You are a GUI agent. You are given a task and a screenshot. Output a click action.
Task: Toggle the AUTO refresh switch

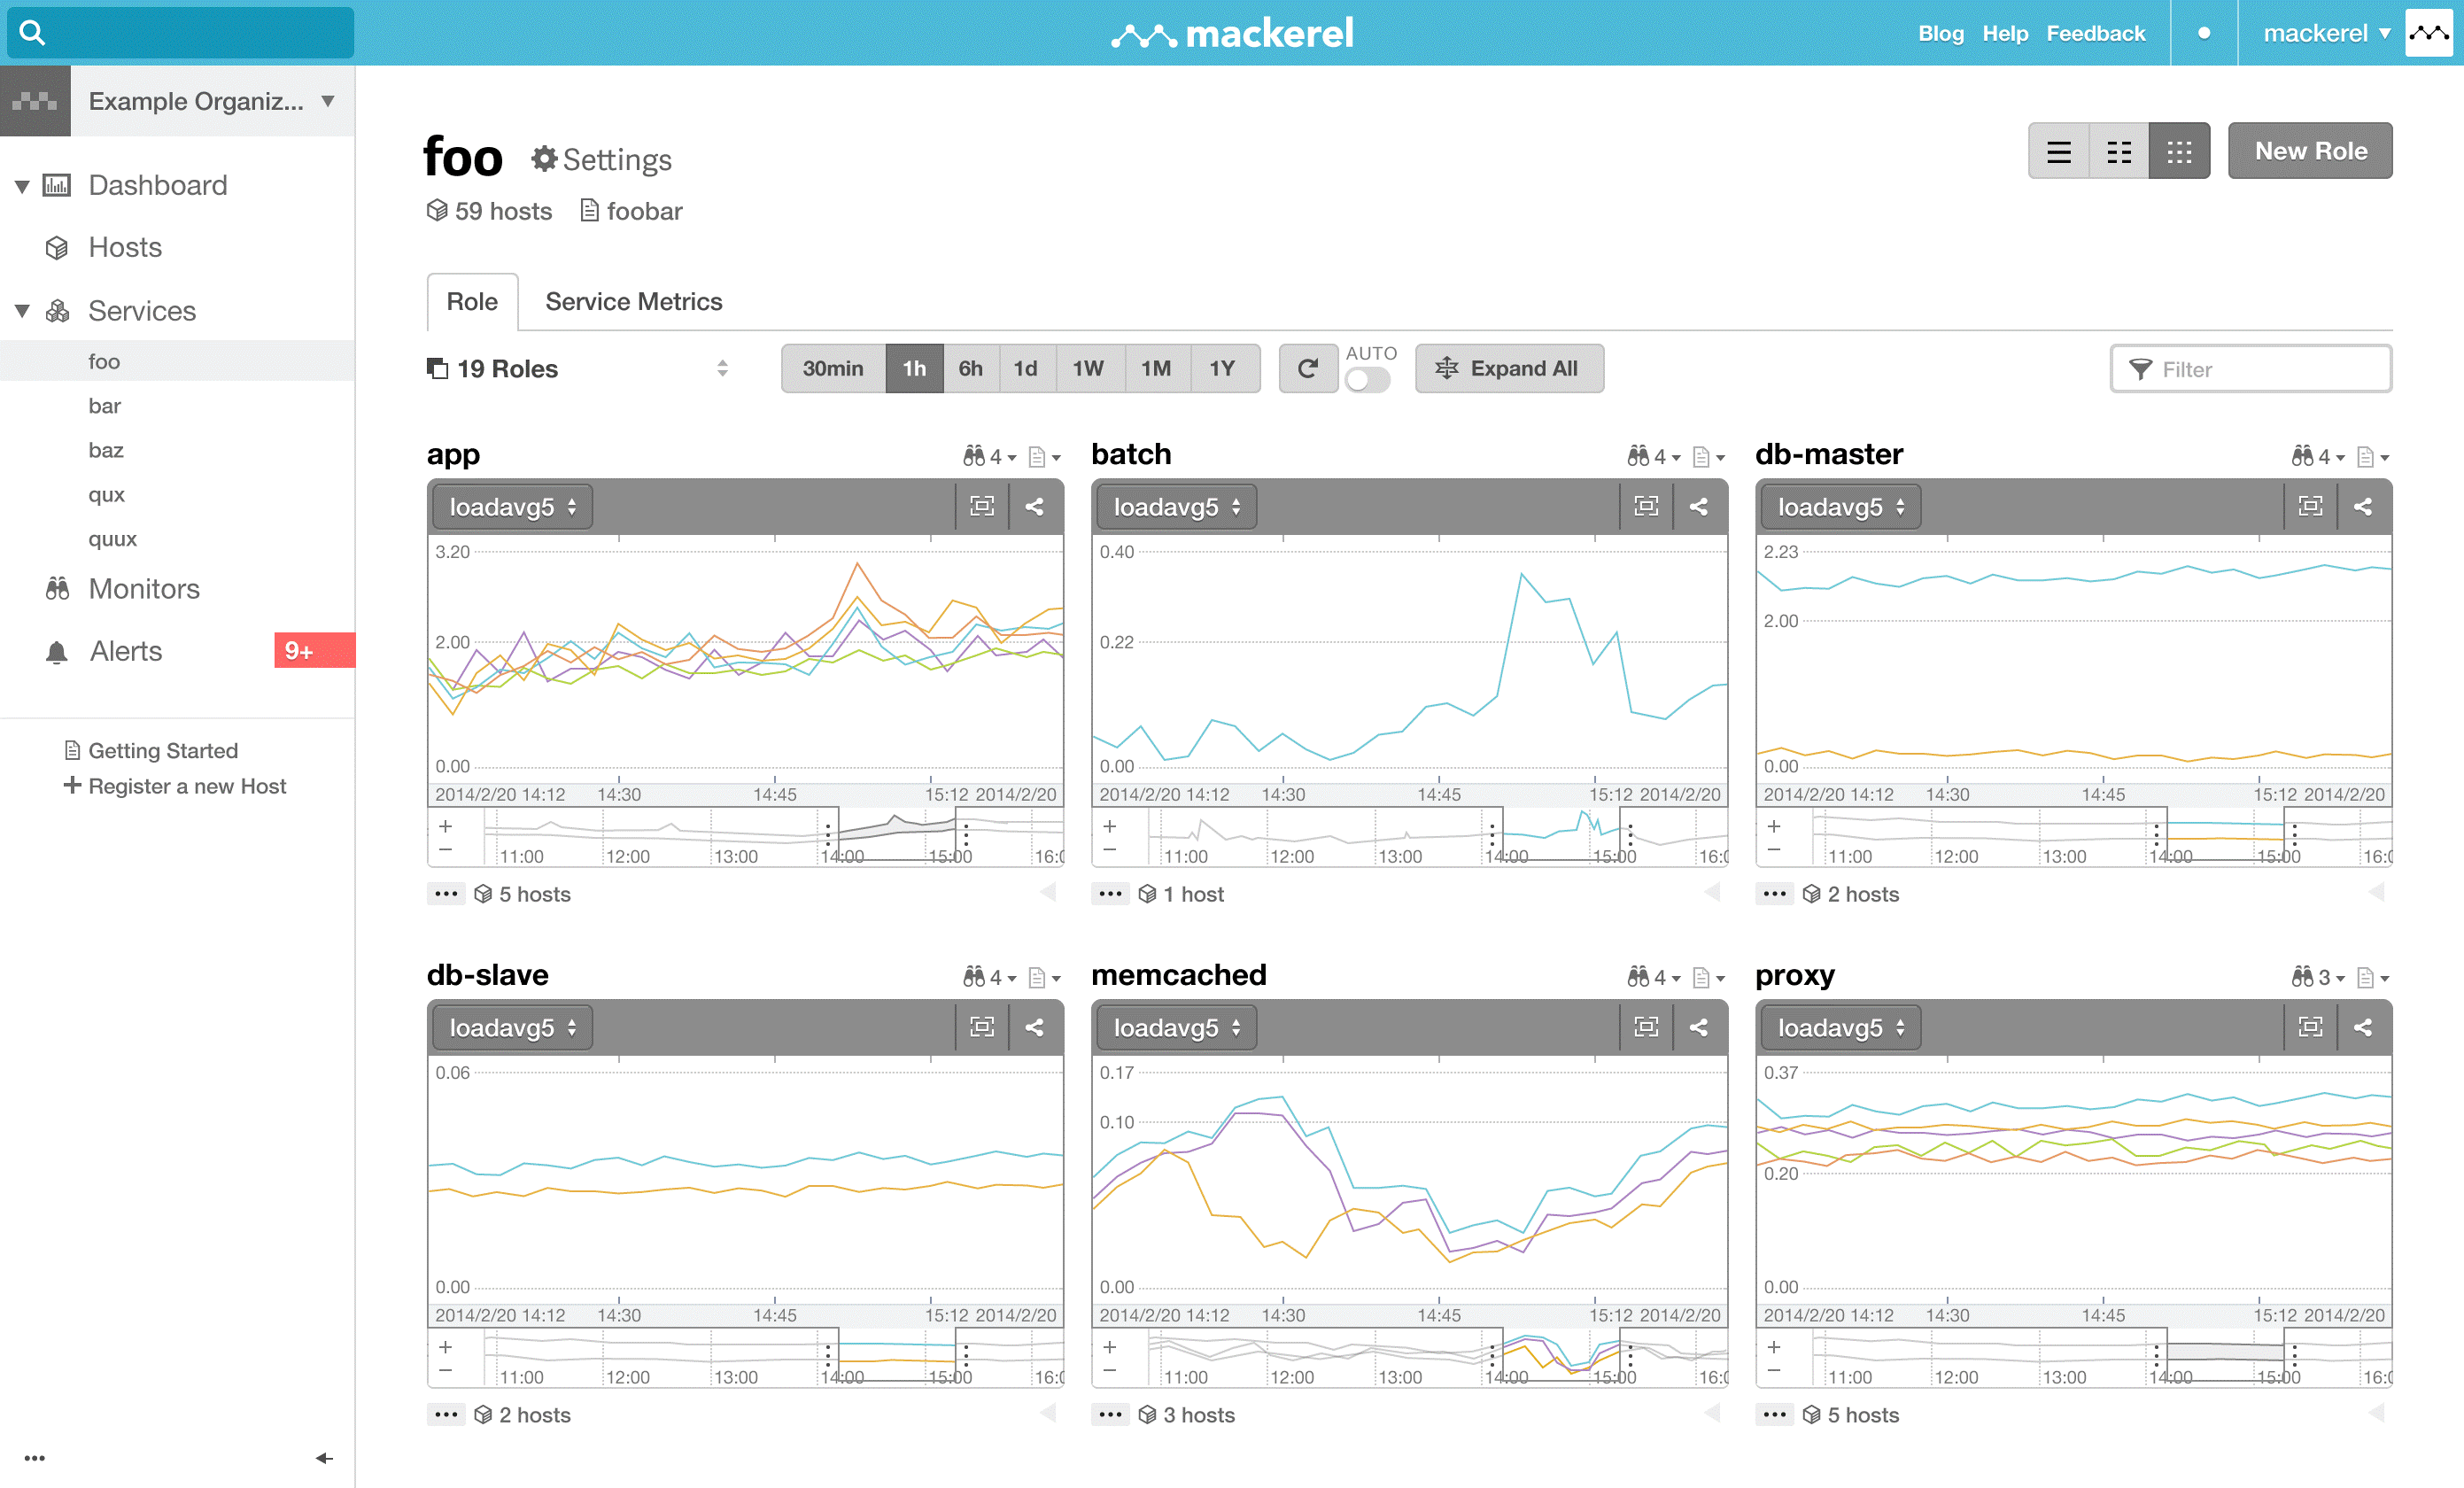pyautogui.click(x=1367, y=380)
